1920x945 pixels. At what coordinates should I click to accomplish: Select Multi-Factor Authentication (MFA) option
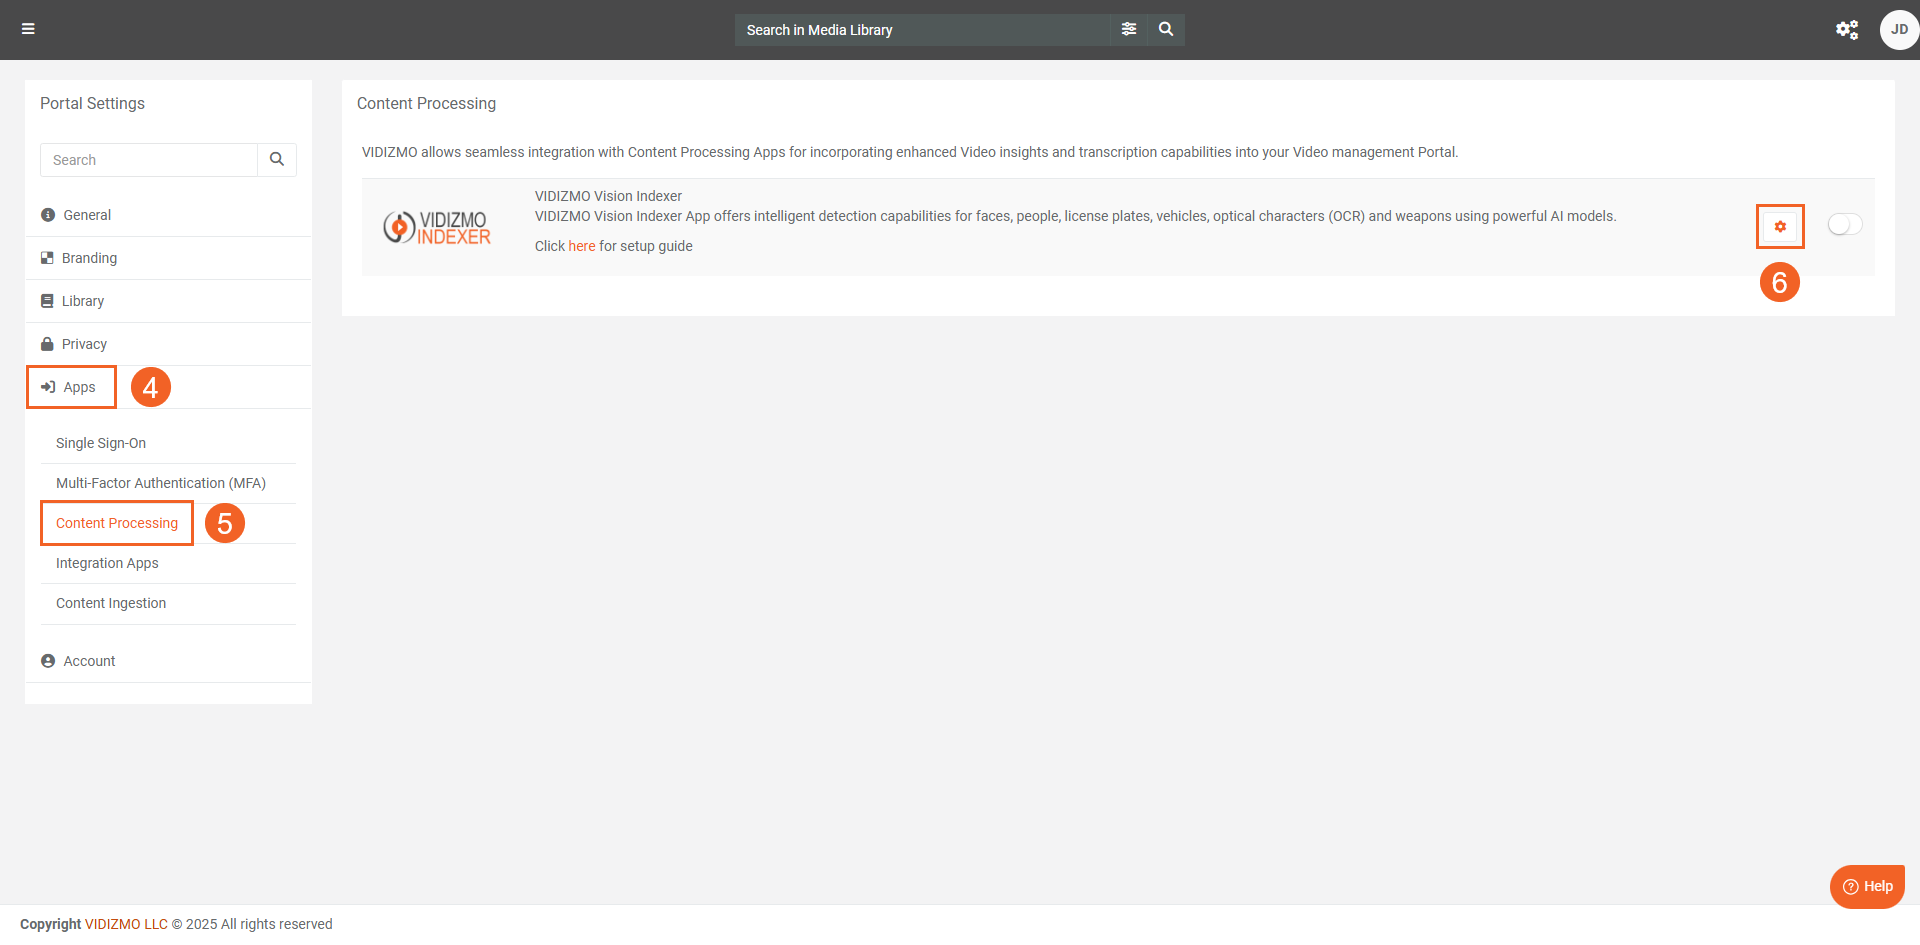coord(161,483)
